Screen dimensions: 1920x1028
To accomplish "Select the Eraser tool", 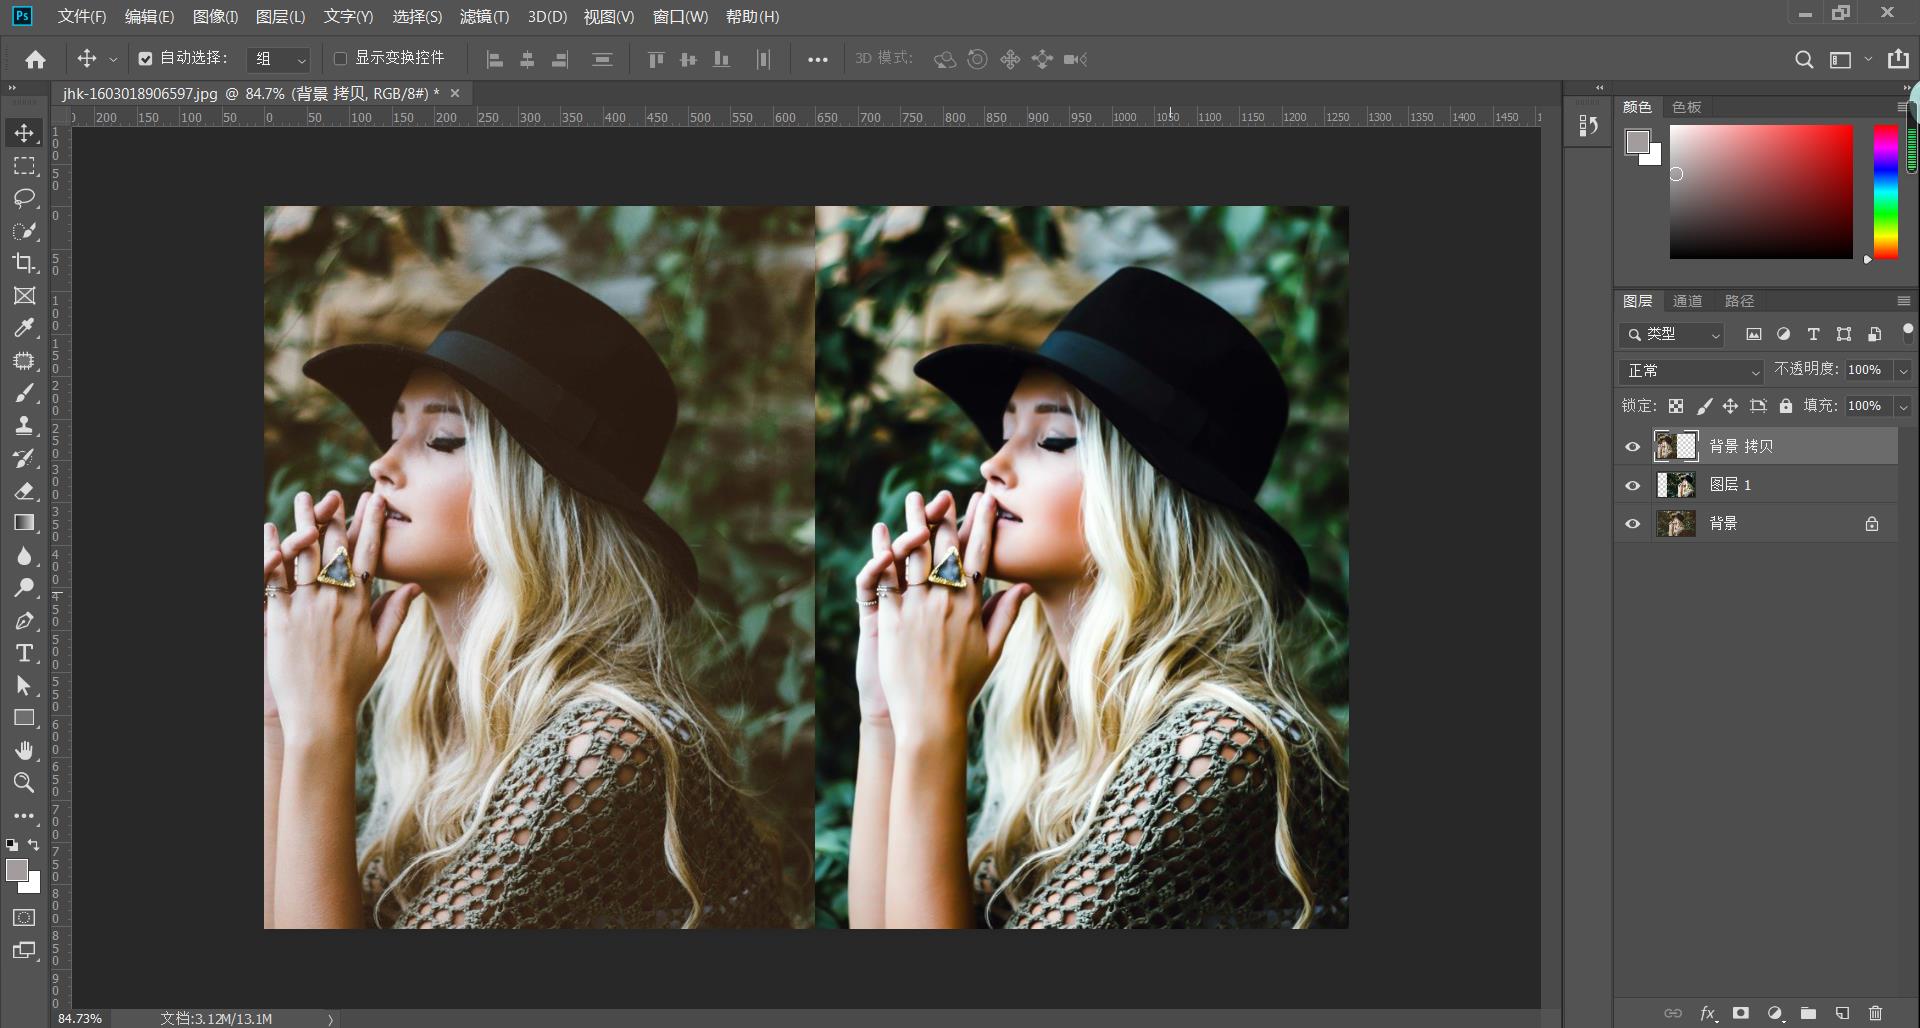I will (x=24, y=491).
